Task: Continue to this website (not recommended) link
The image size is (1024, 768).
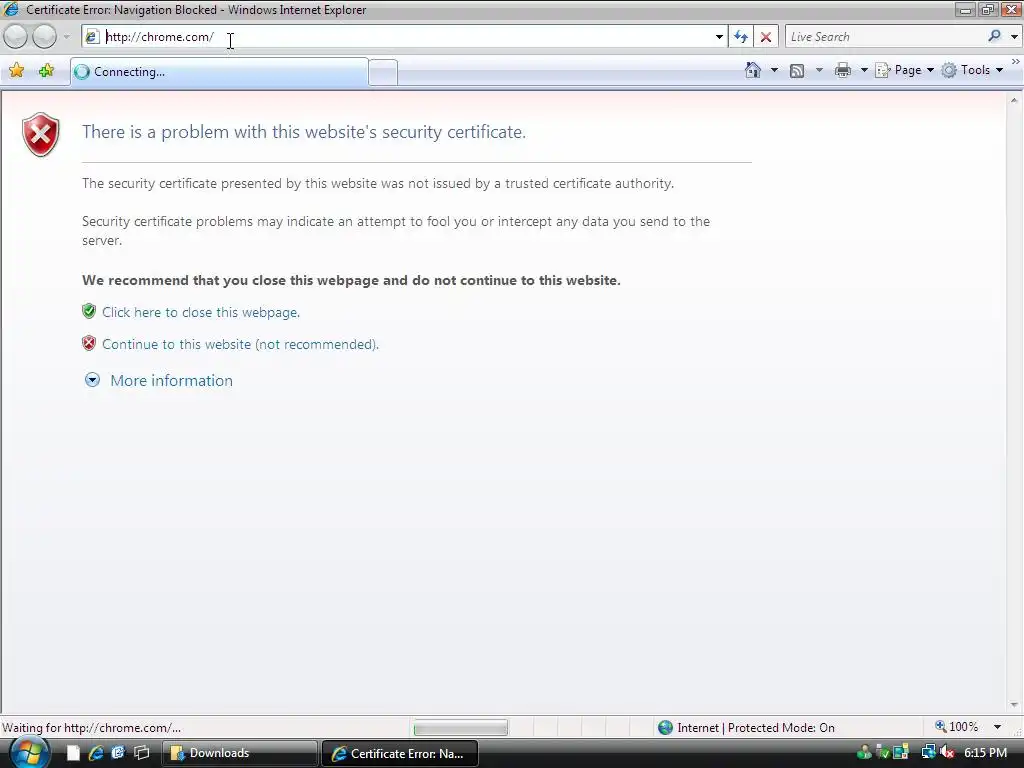Action: [x=240, y=344]
